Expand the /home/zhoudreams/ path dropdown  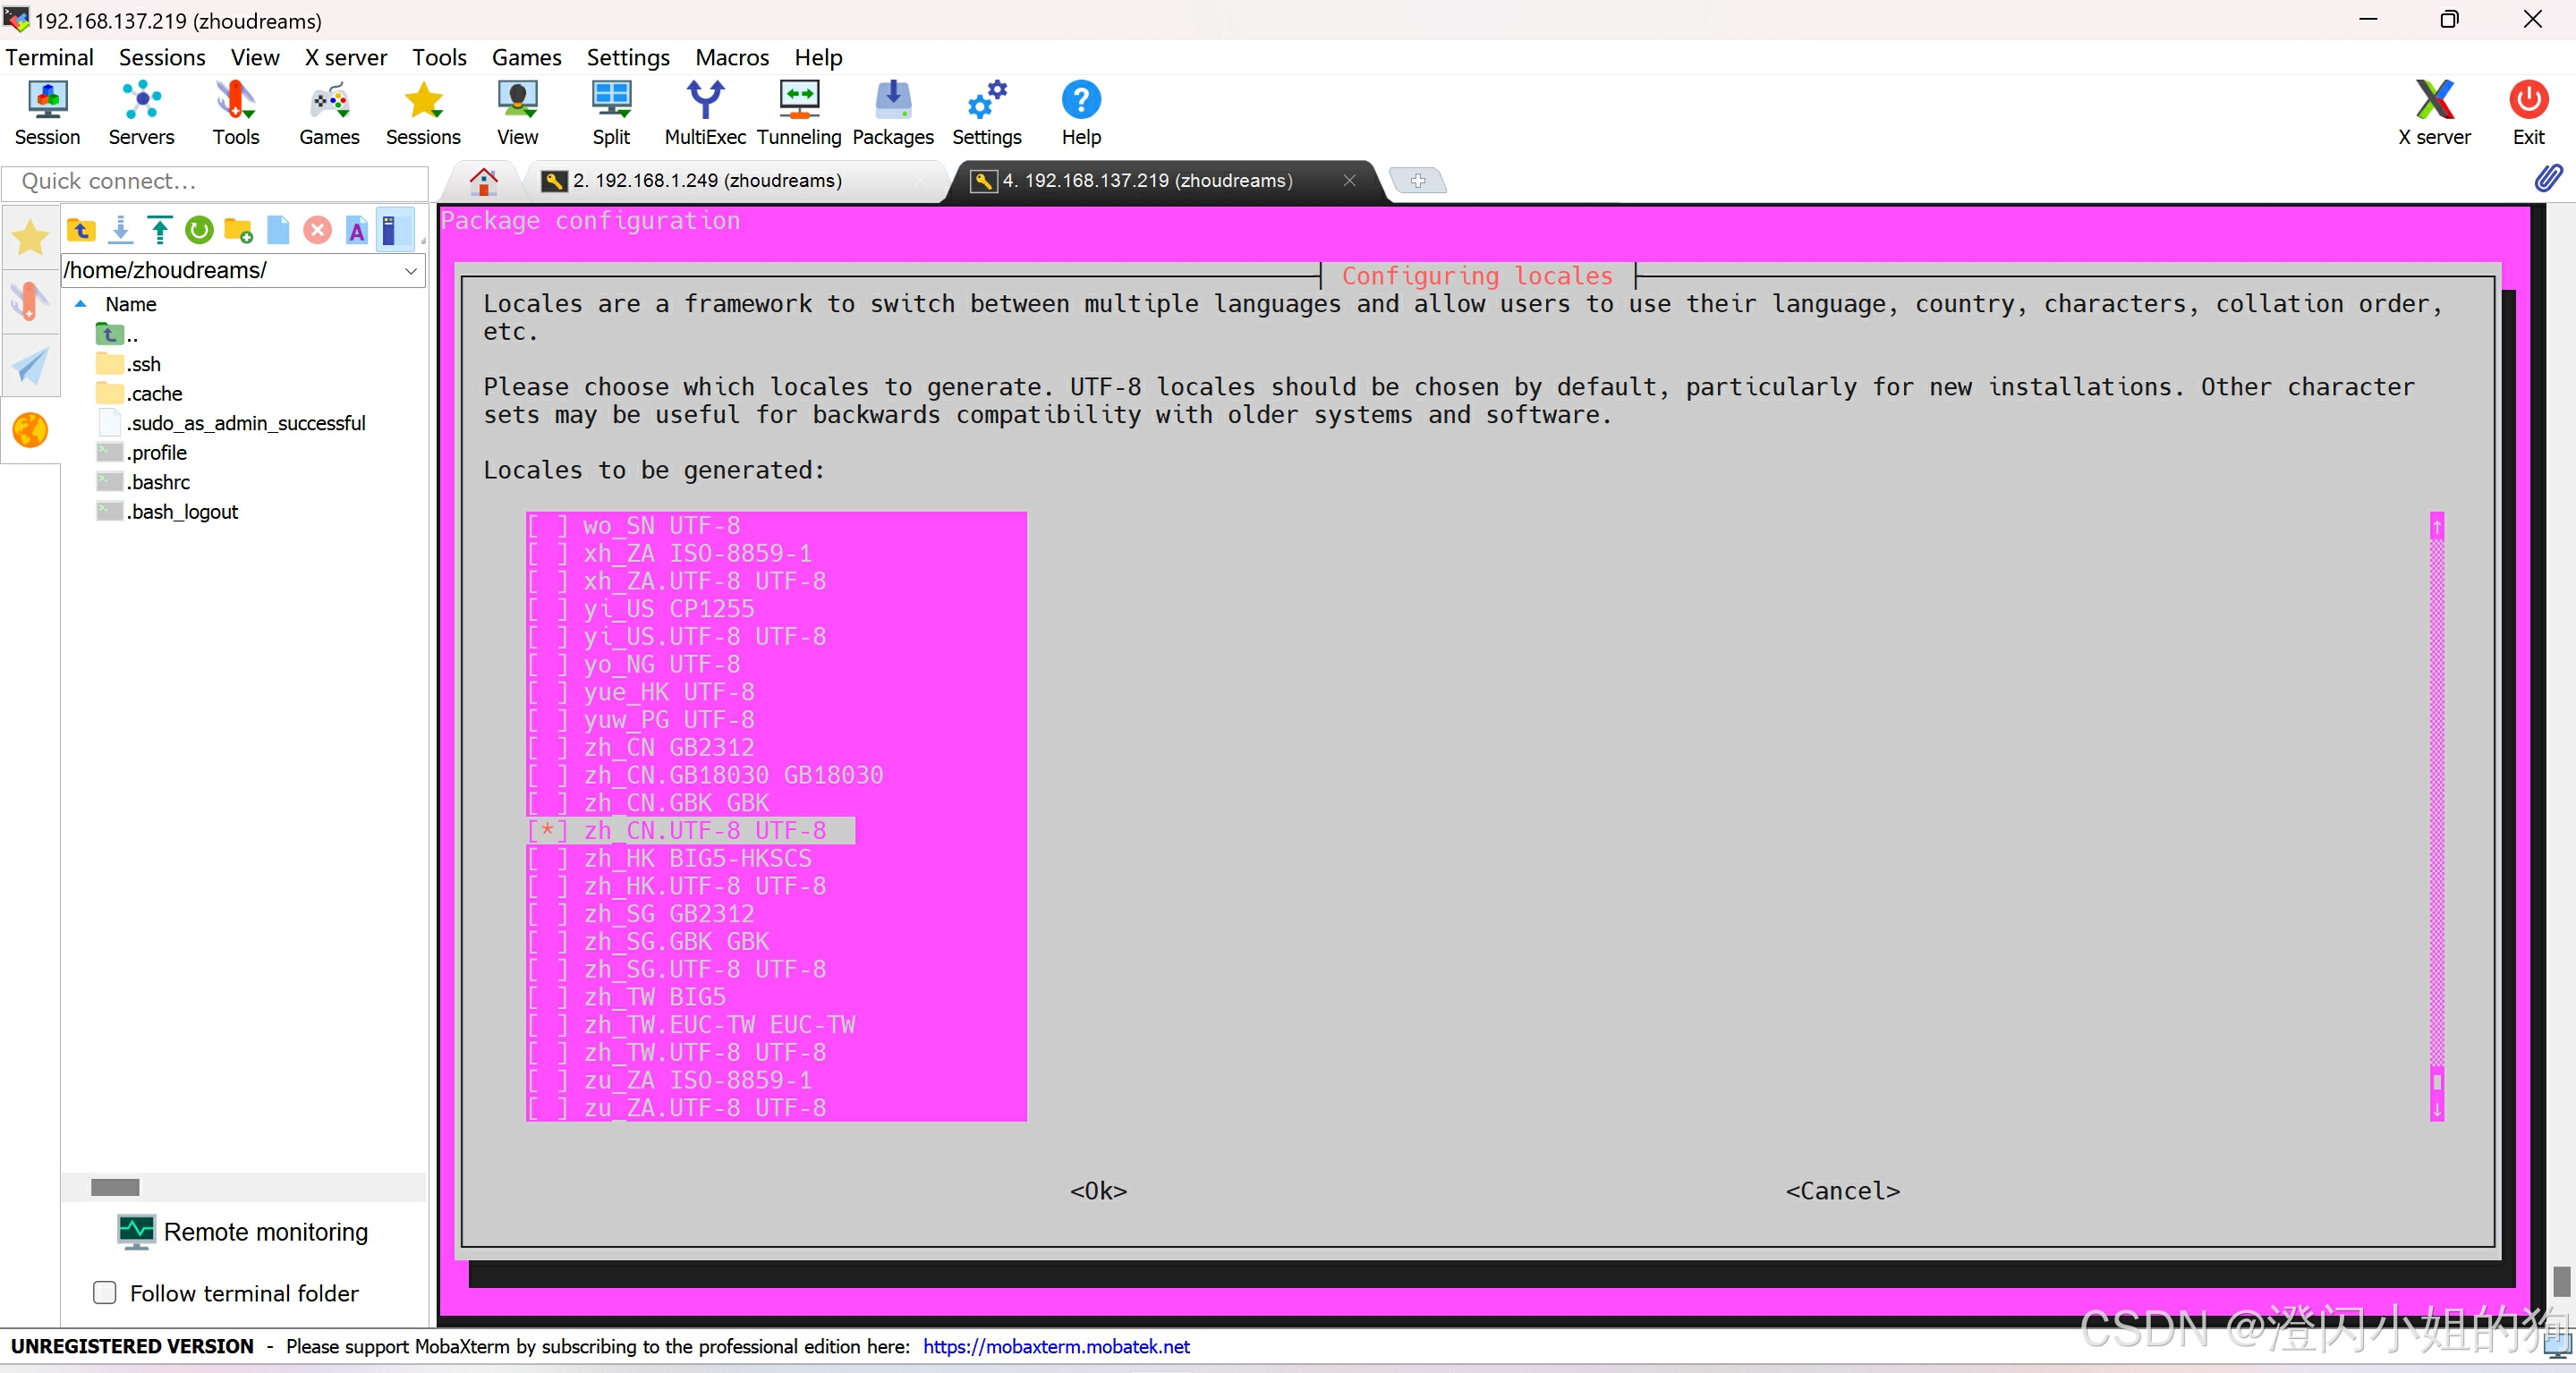[x=410, y=270]
